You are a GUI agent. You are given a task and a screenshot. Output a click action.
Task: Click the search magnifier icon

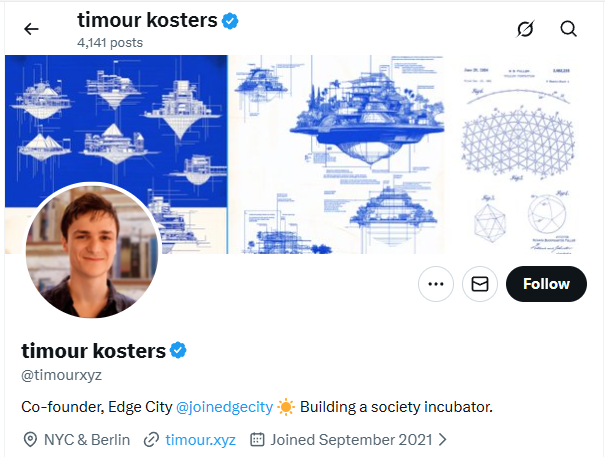coord(569,29)
